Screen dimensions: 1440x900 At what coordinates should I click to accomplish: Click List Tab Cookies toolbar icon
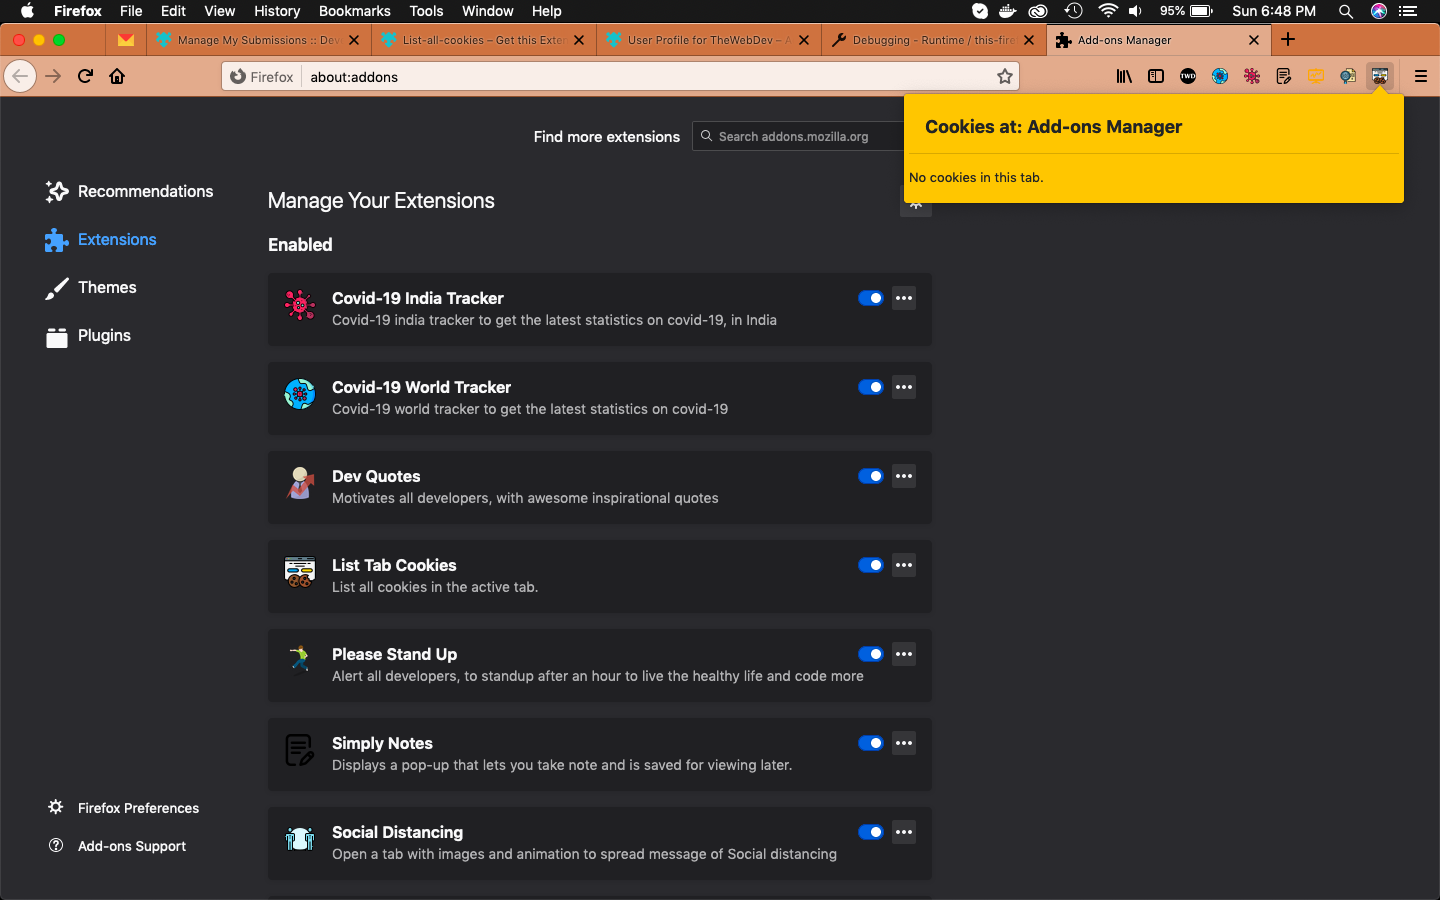pos(1380,76)
